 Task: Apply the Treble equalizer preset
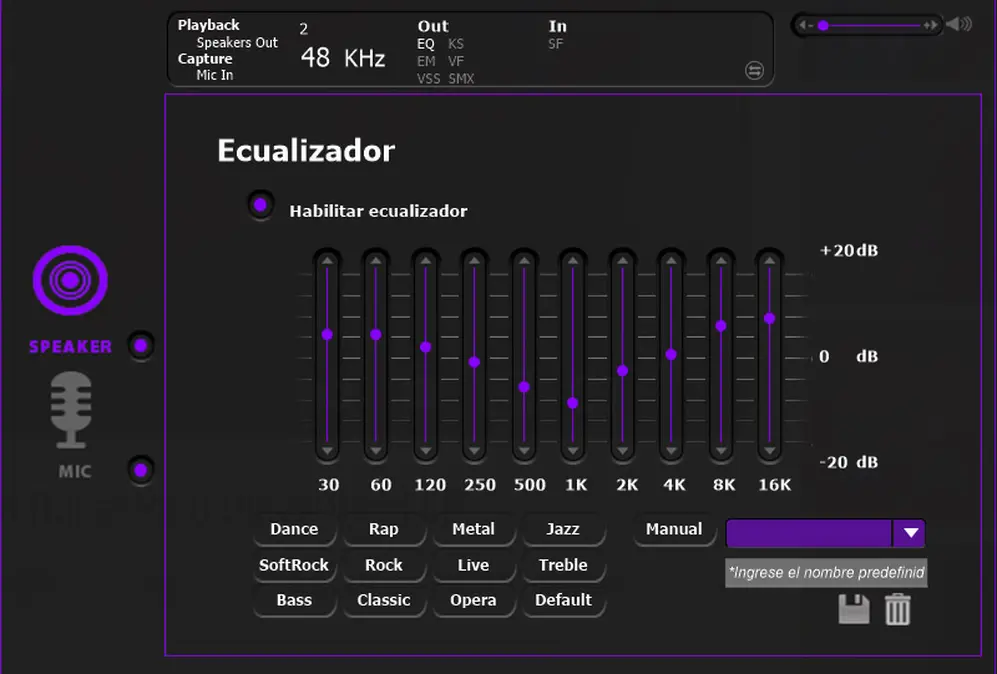coord(563,565)
